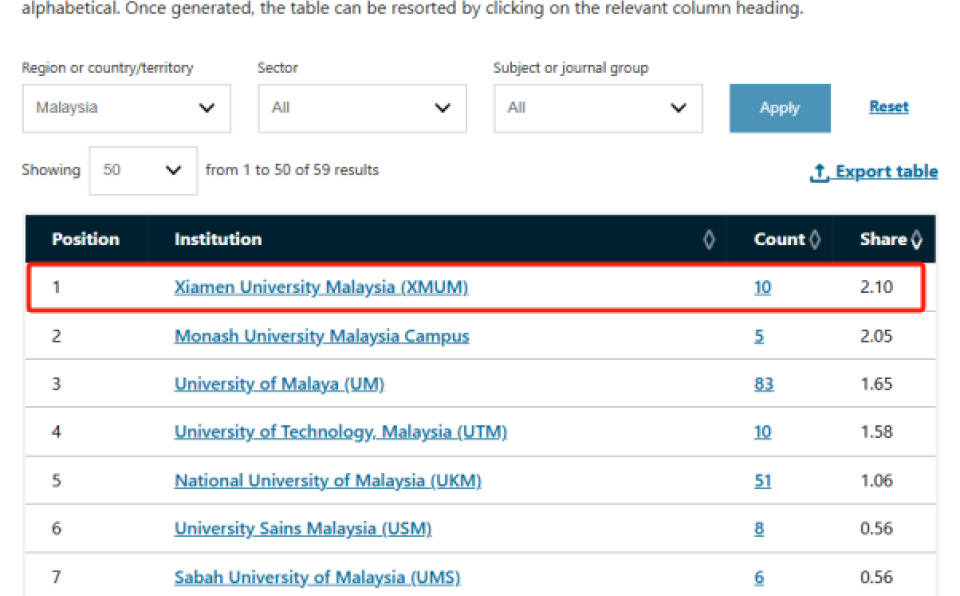Screen dimensions: 960x596
Task: Click the Reset link
Action: (888, 107)
